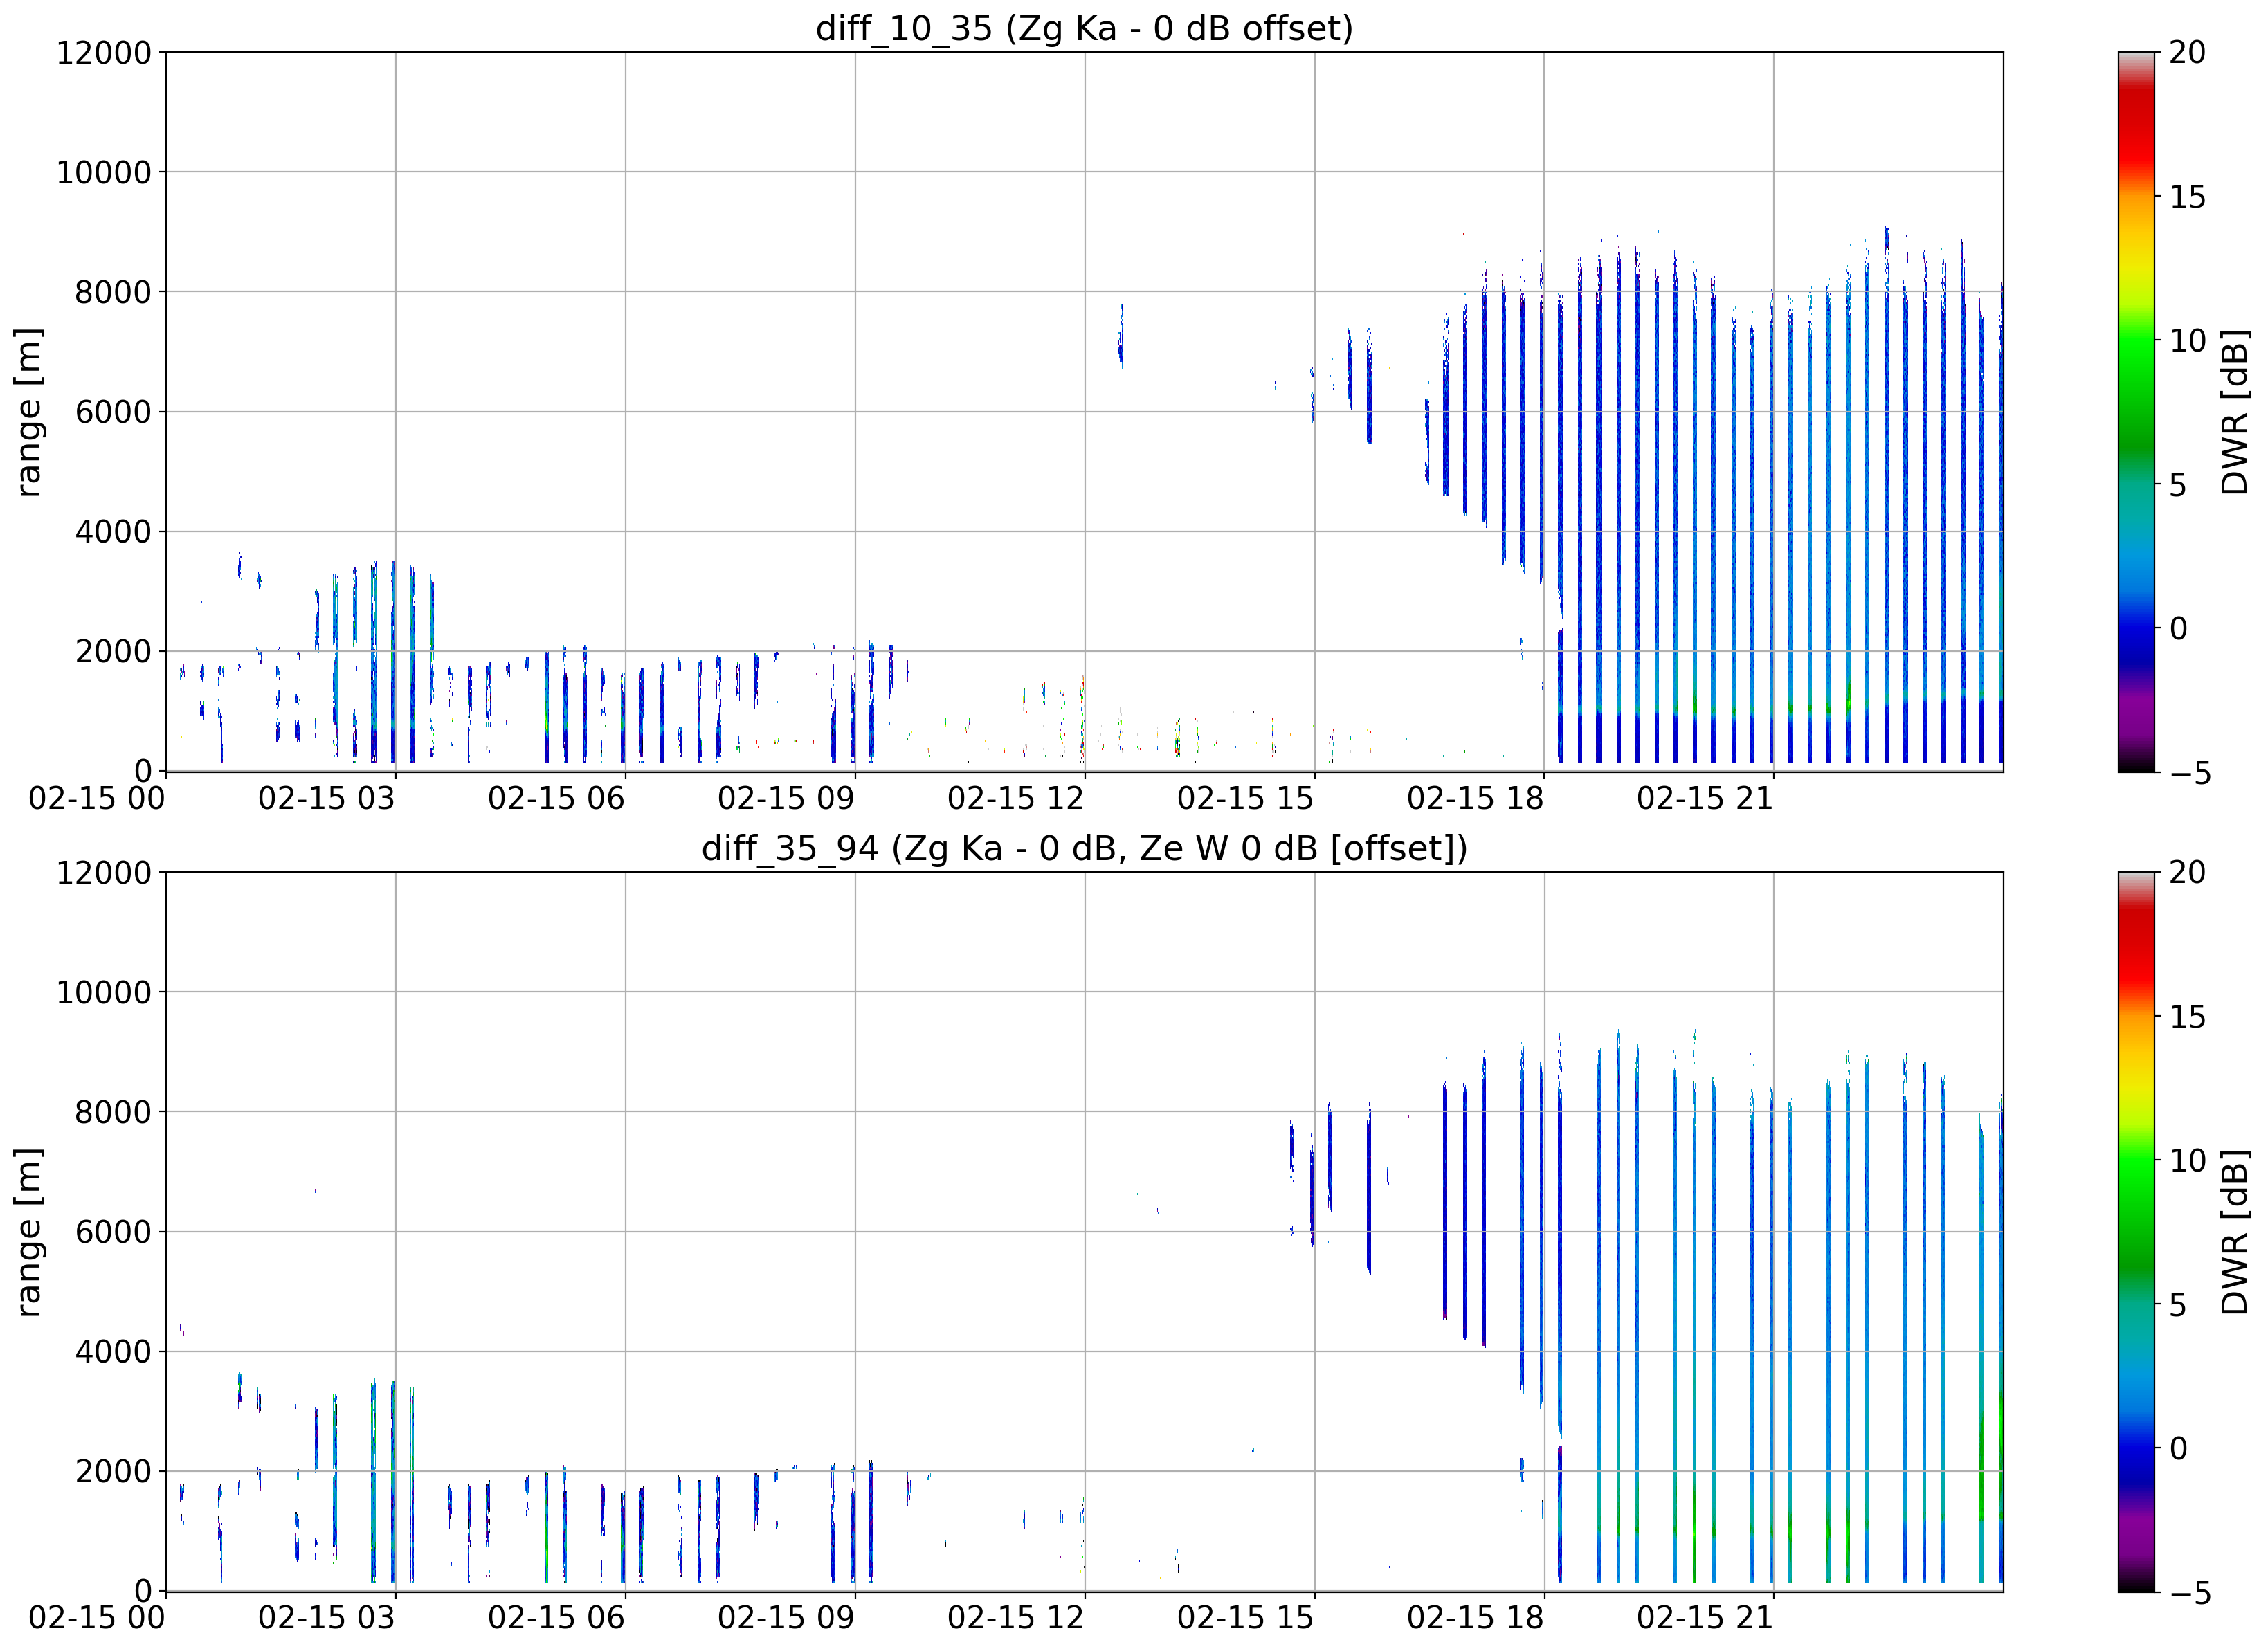Click the '10' tick on the diff_35_94 colorbar
2268x1649 pixels.
point(2187,1161)
